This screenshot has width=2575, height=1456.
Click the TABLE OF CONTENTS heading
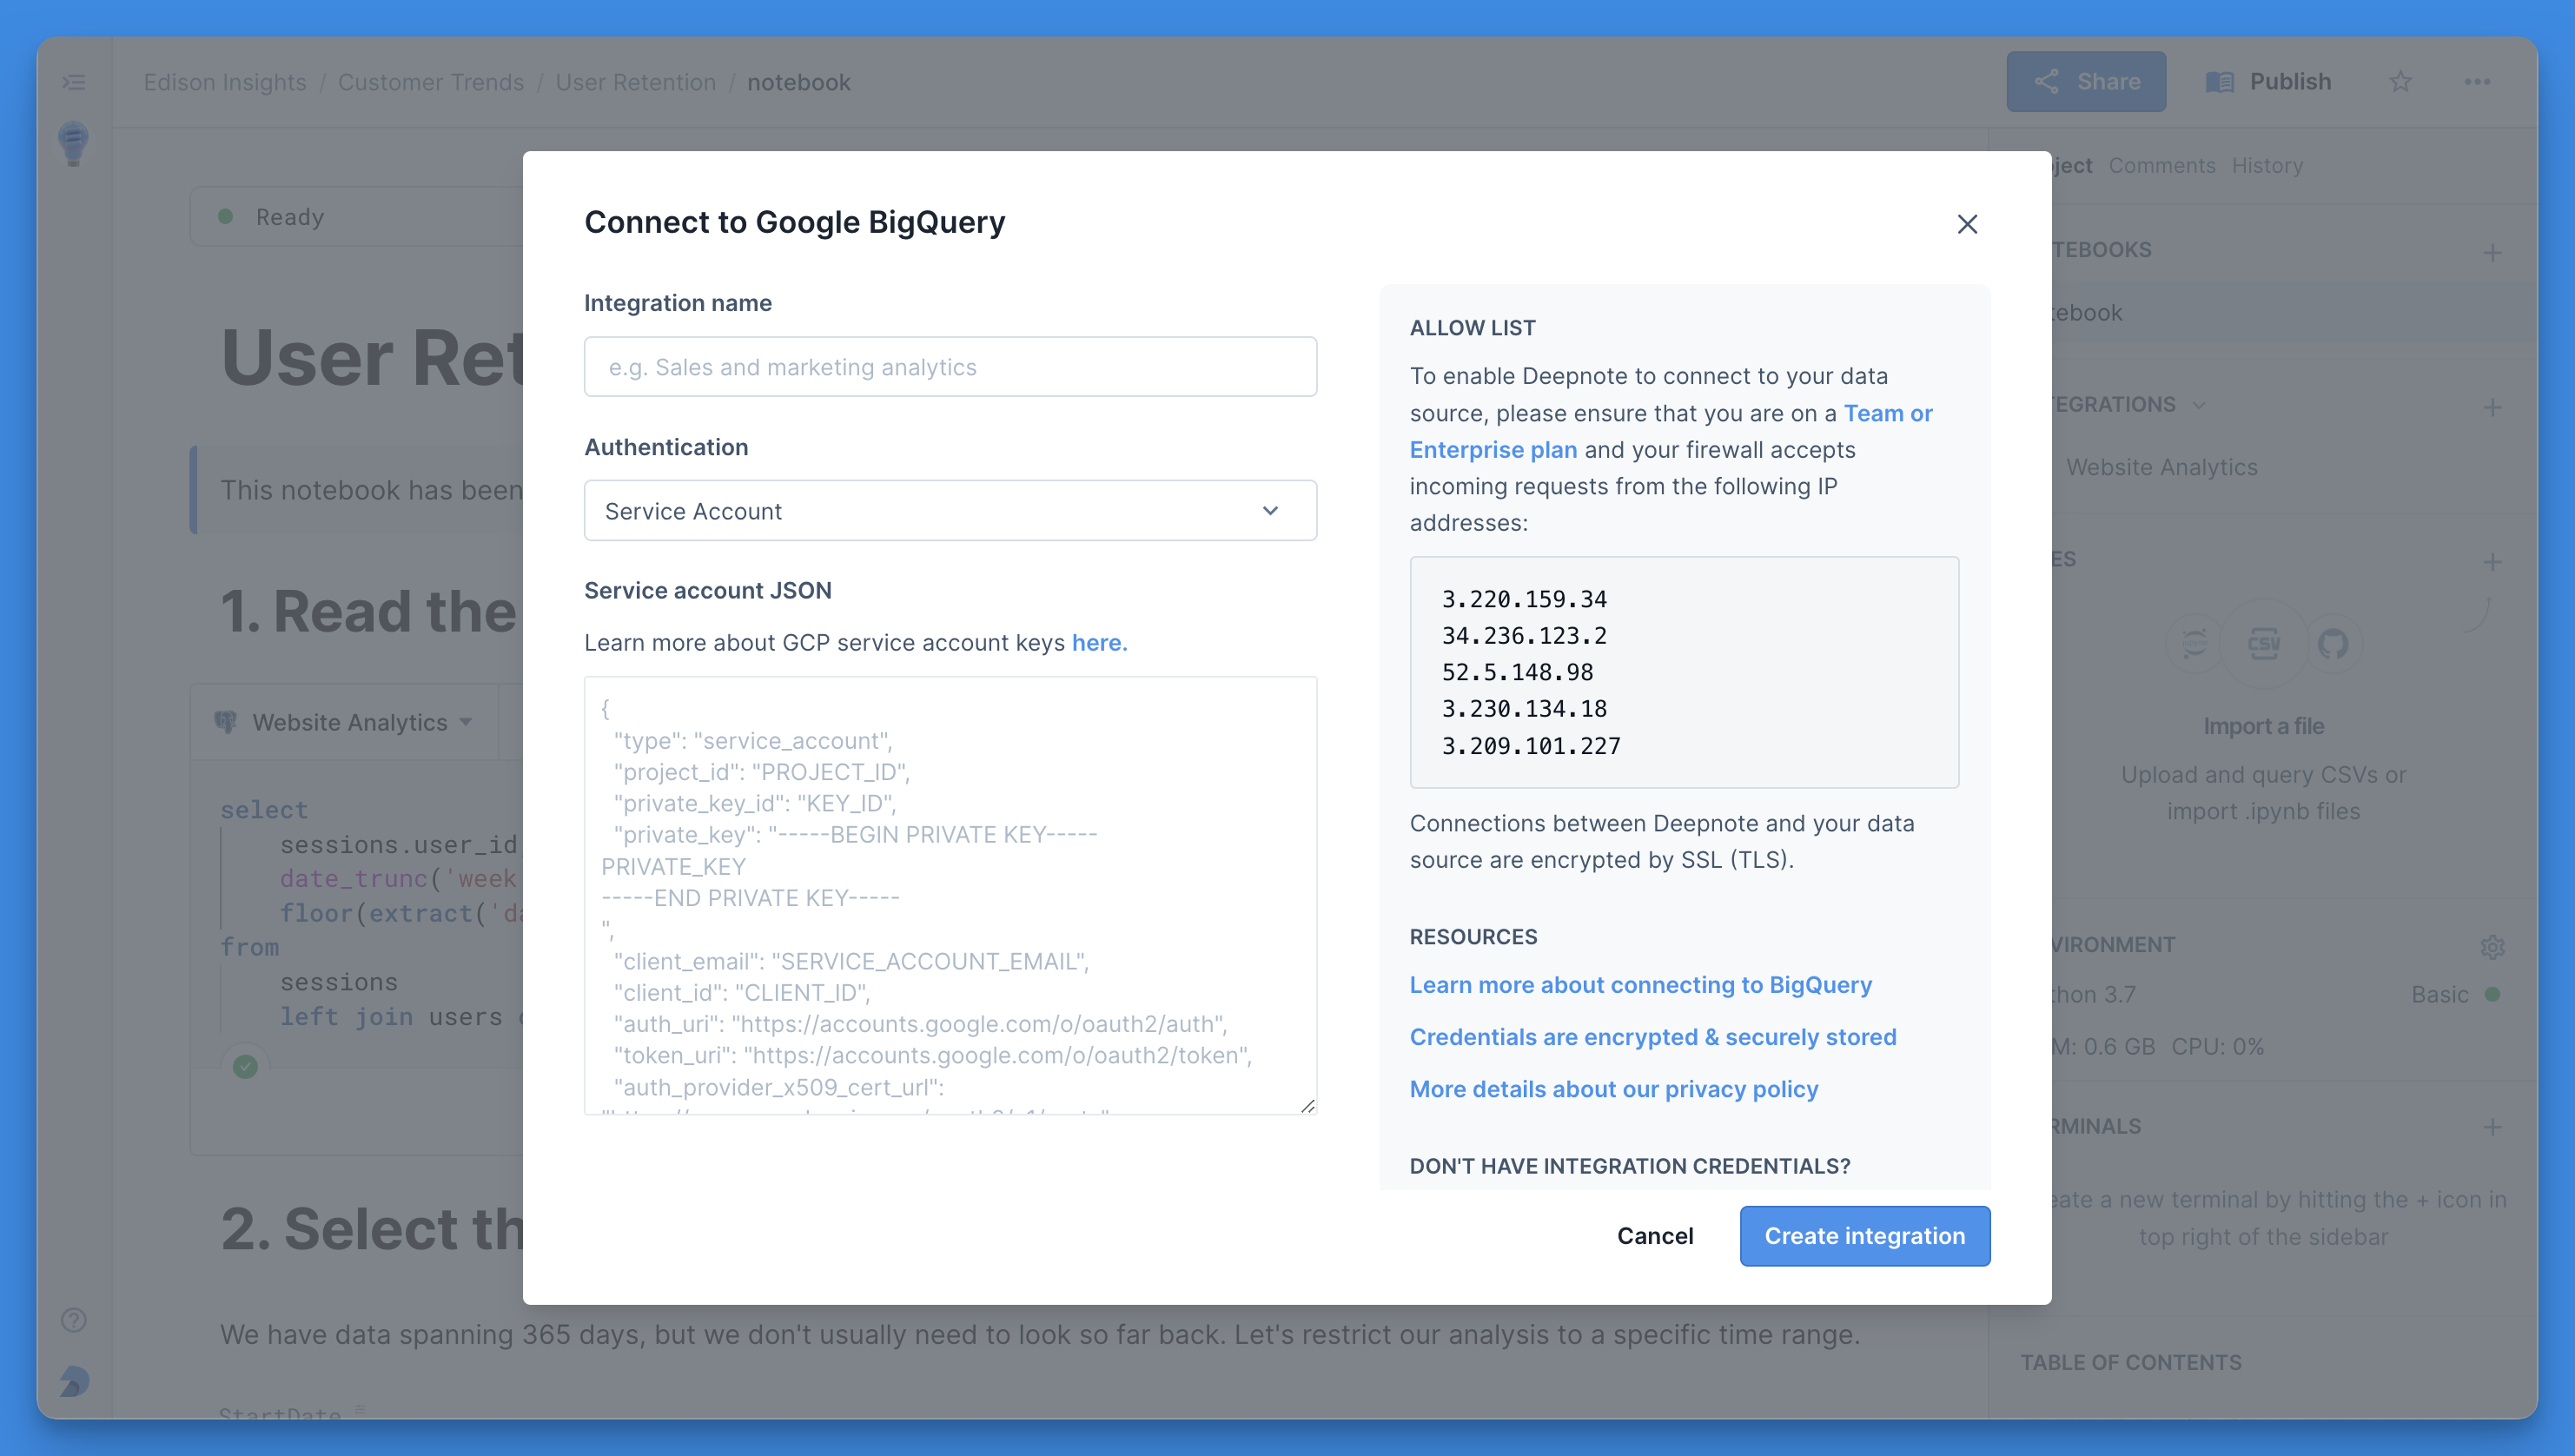[x=2130, y=1362]
